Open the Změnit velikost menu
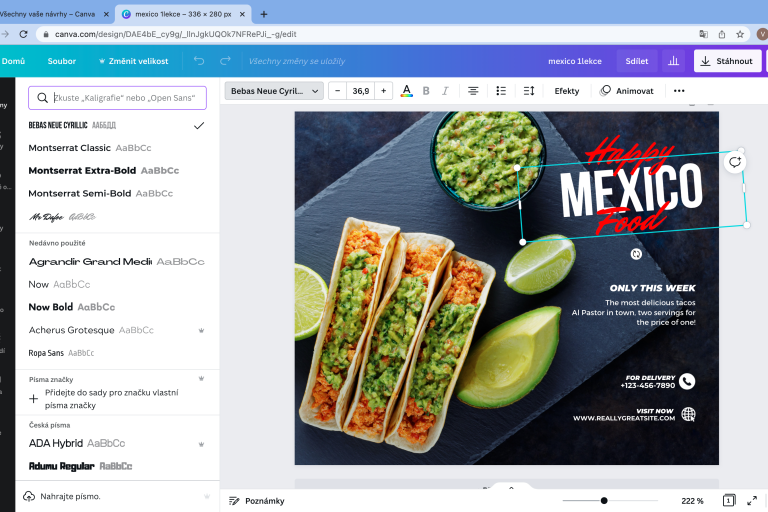The height and width of the screenshot is (512, 768). click(x=134, y=61)
